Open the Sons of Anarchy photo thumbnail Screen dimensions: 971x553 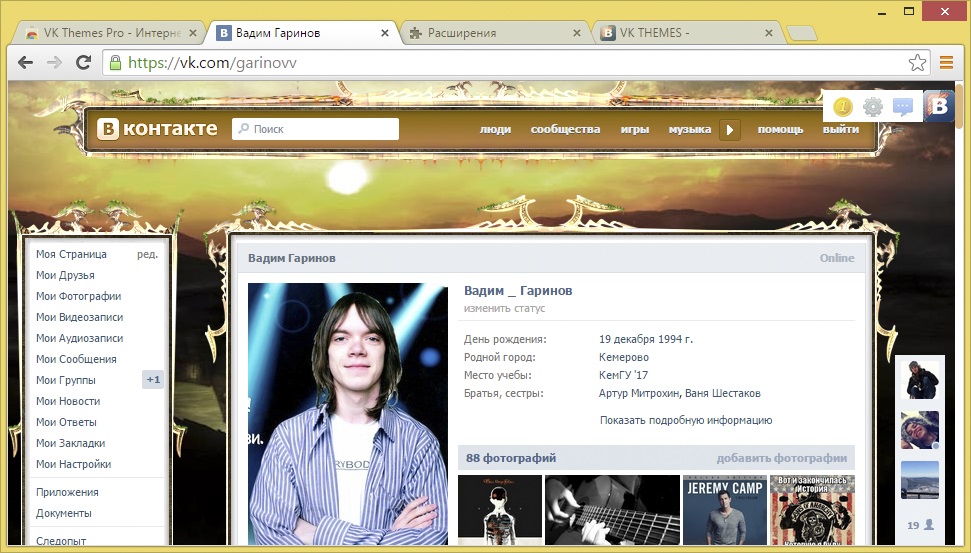812,510
